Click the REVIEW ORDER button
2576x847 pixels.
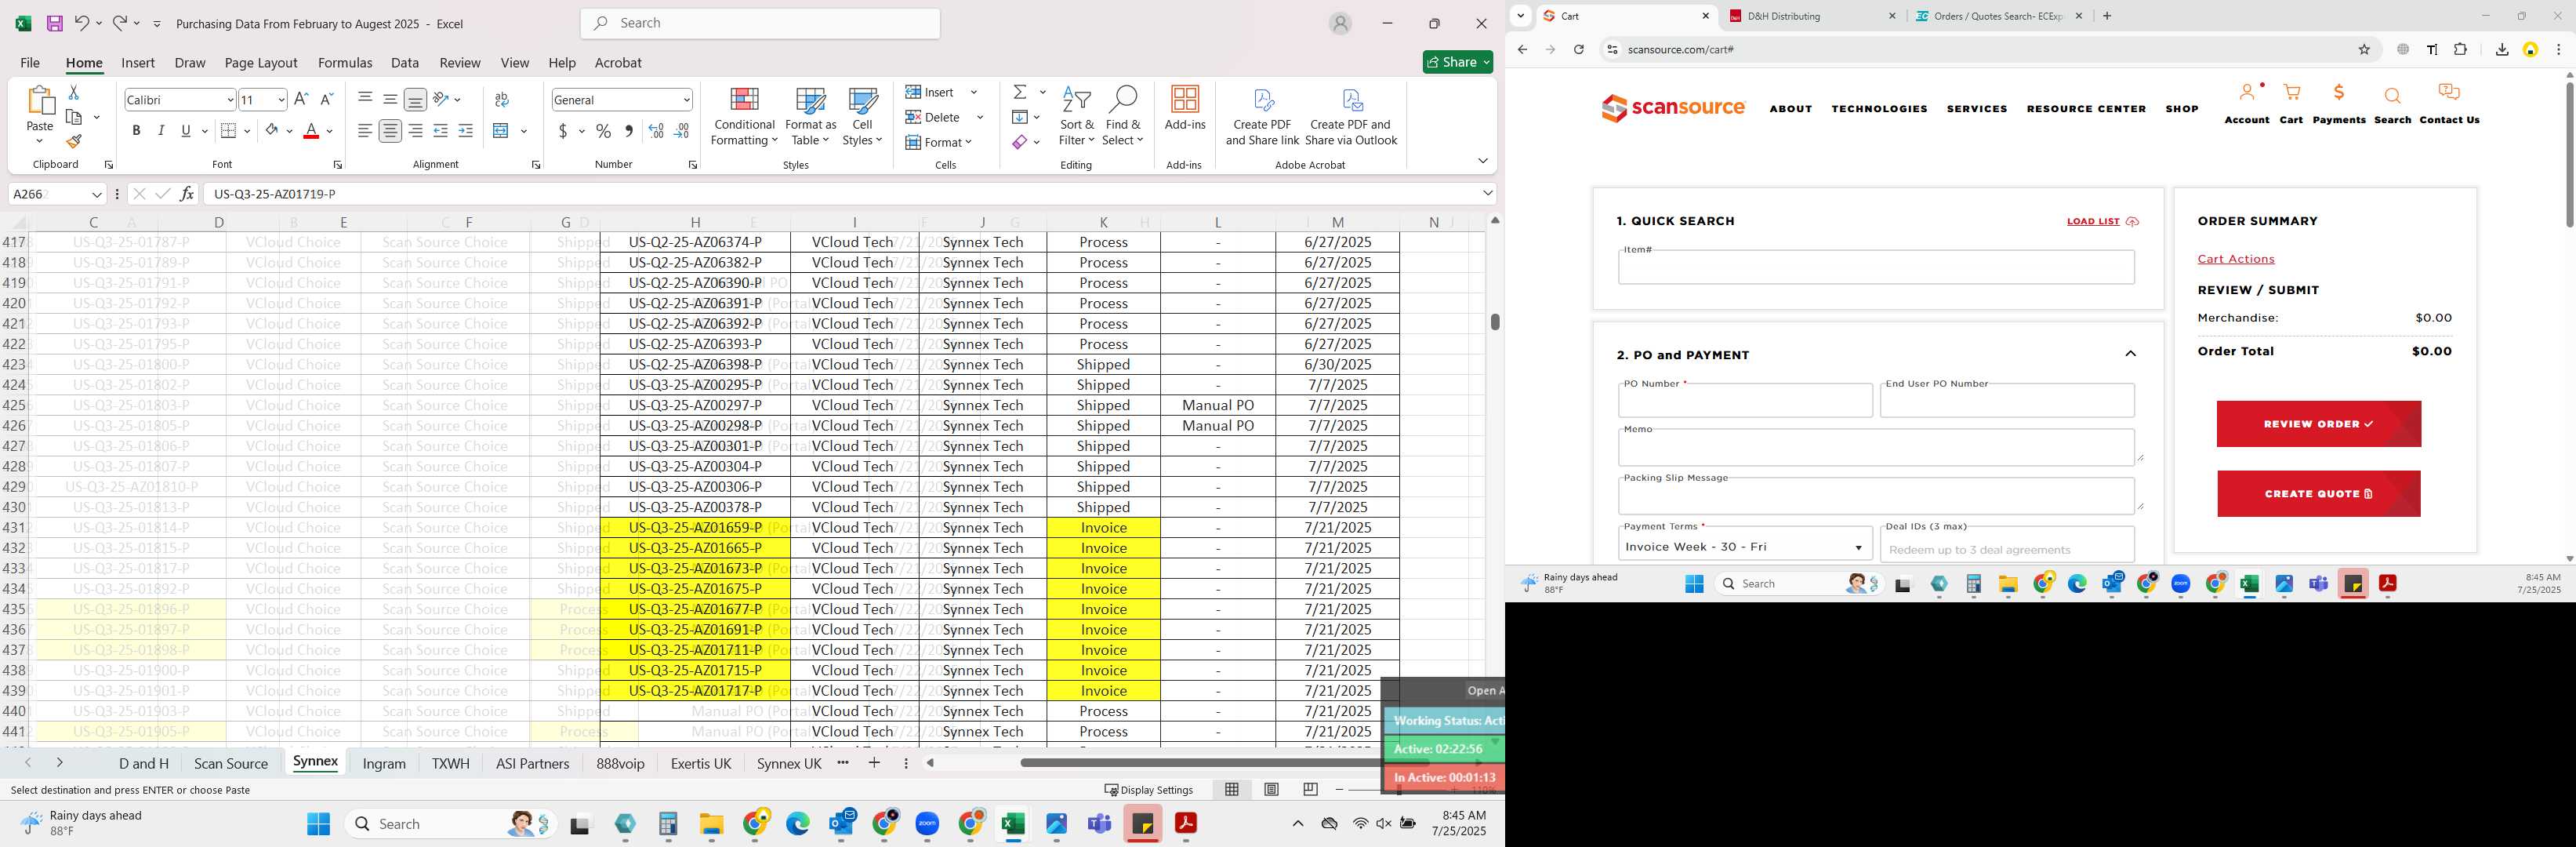(2318, 424)
